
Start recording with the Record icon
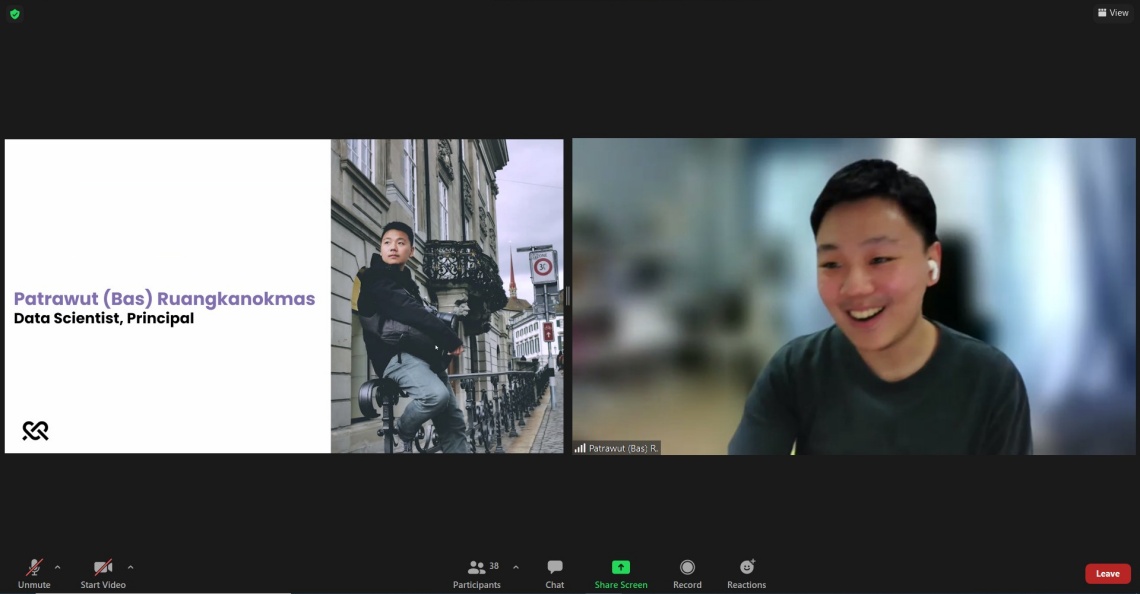point(687,567)
